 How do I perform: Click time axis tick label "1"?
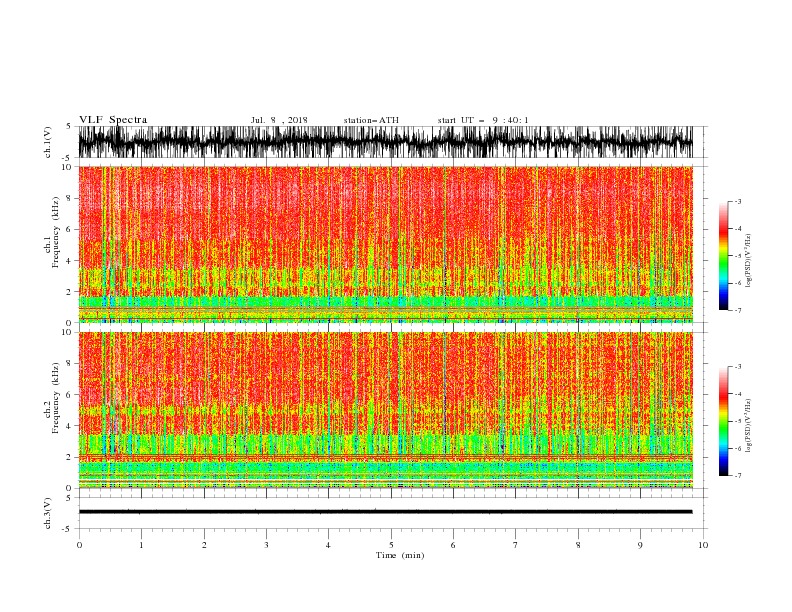tap(141, 545)
